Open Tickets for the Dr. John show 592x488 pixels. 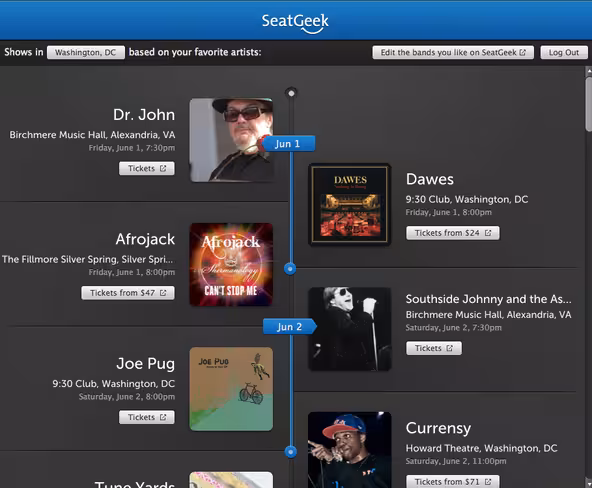click(x=147, y=168)
